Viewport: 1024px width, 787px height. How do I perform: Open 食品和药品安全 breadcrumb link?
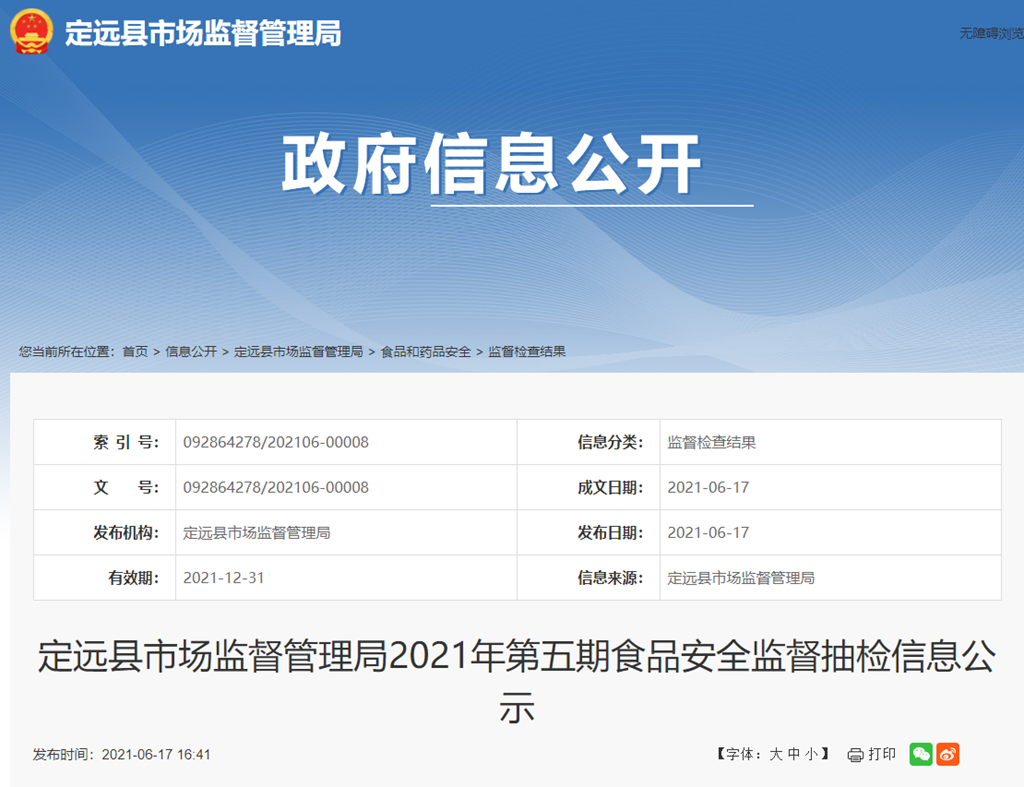(x=426, y=351)
